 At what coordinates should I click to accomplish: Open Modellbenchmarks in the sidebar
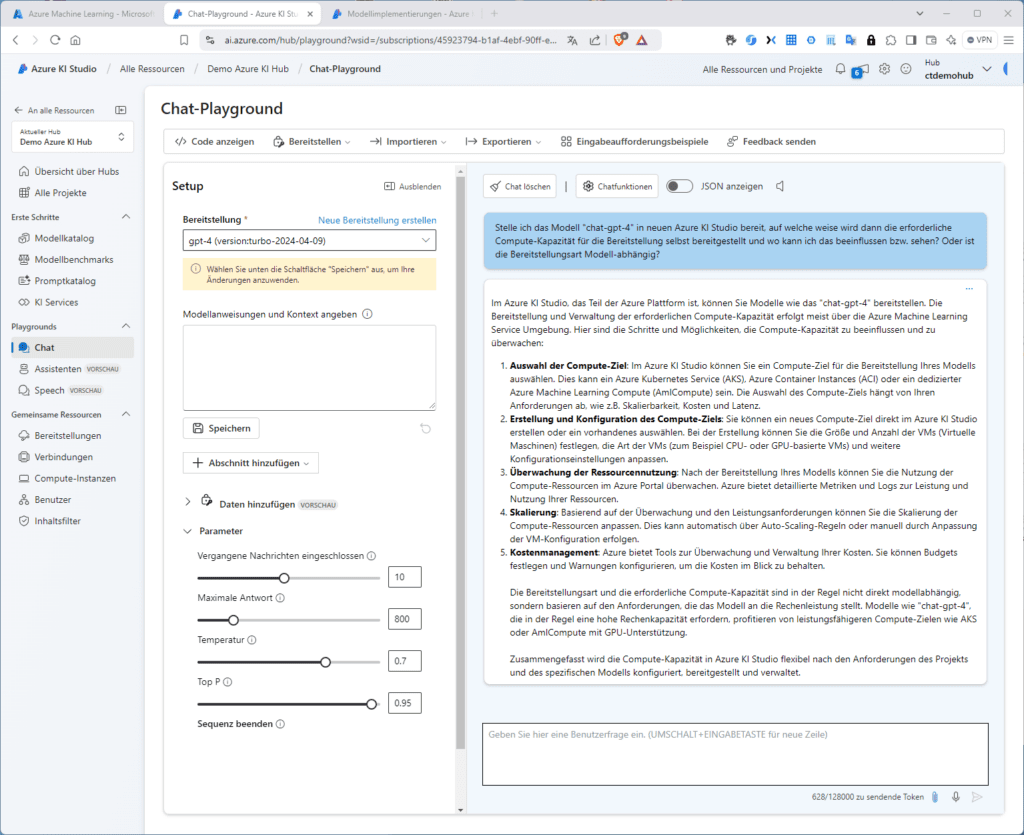point(74,260)
